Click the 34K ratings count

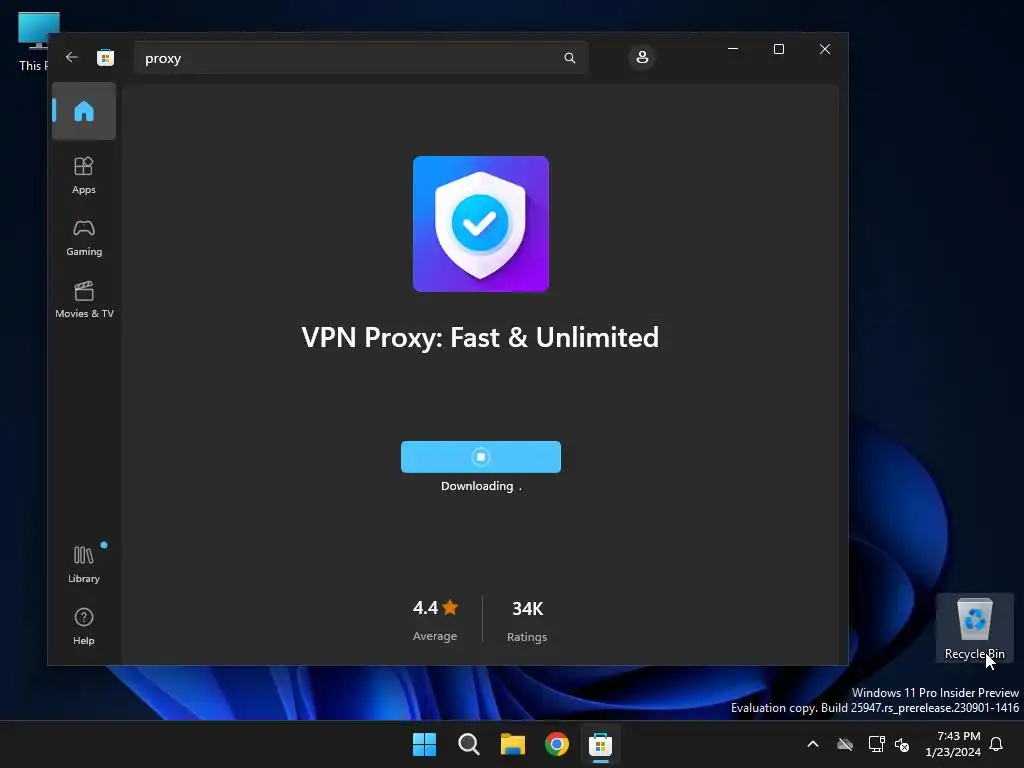[x=527, y=609]
